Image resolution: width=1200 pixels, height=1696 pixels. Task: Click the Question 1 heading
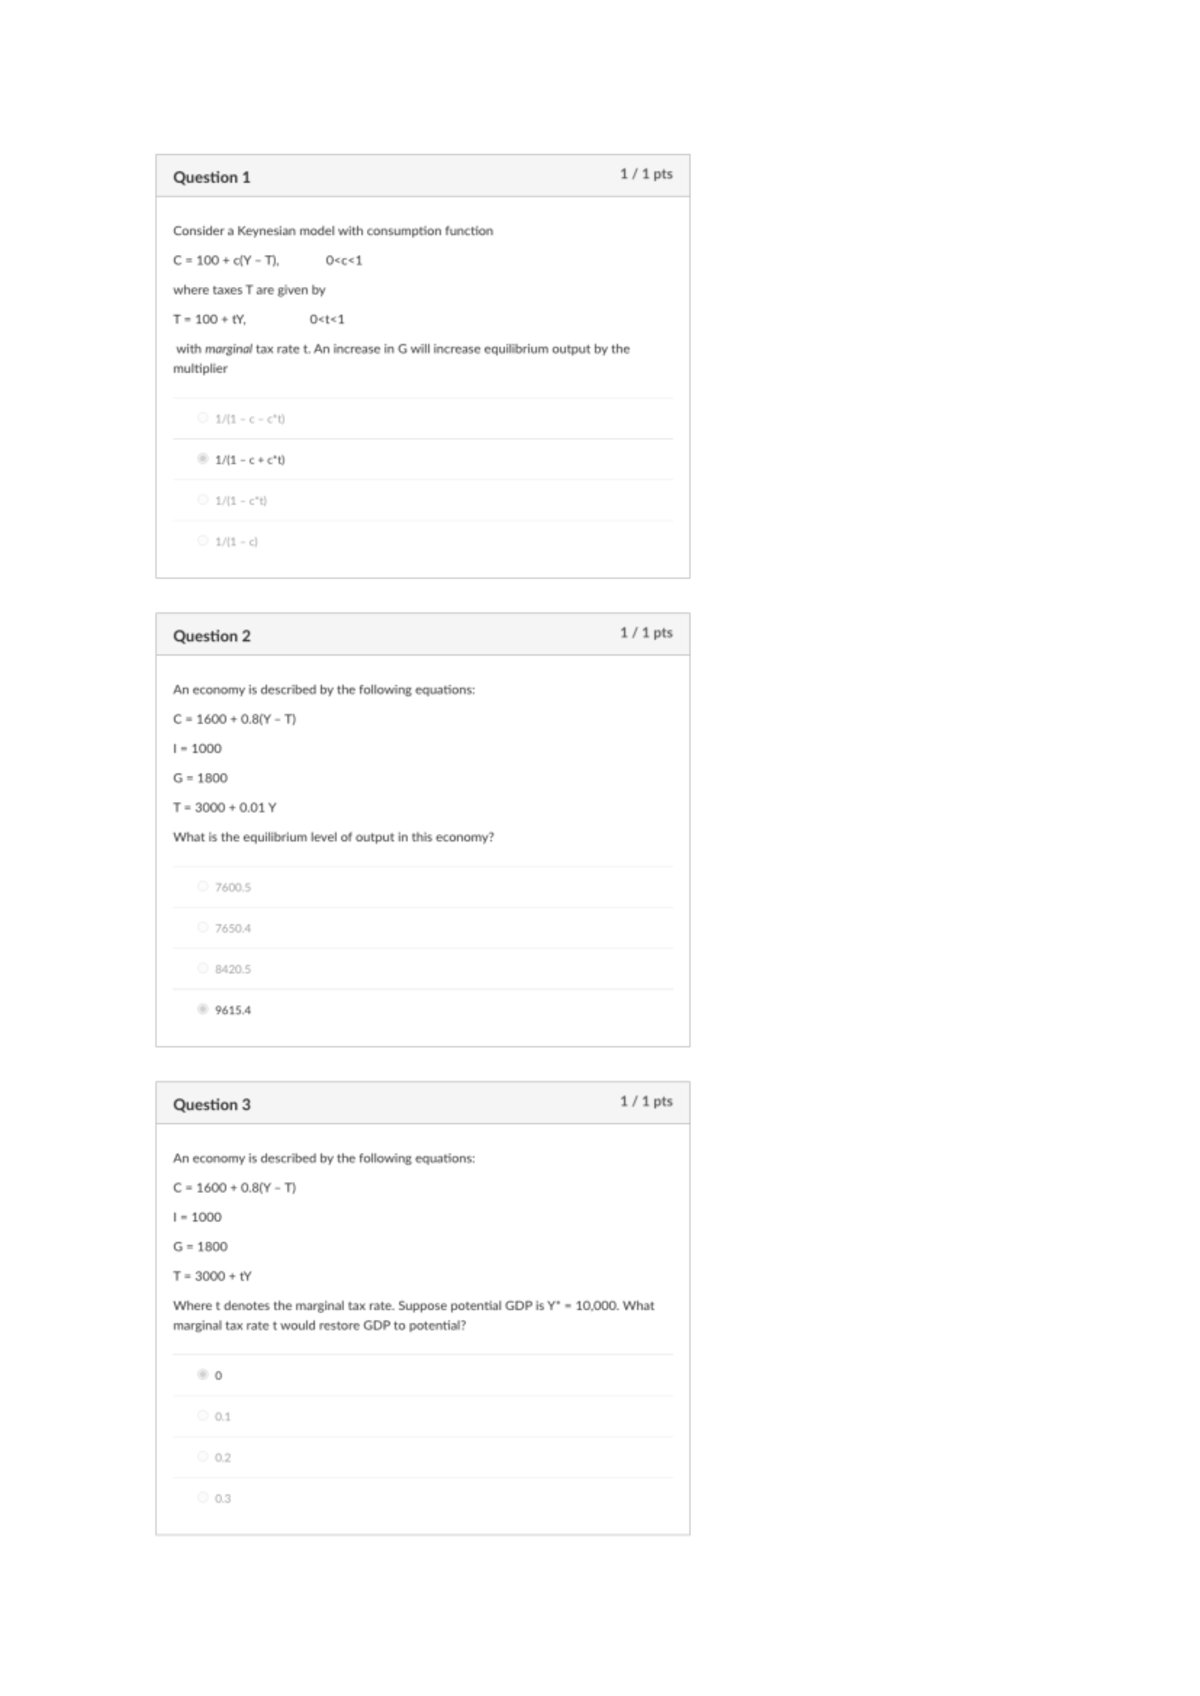click(x=212, y=177)
